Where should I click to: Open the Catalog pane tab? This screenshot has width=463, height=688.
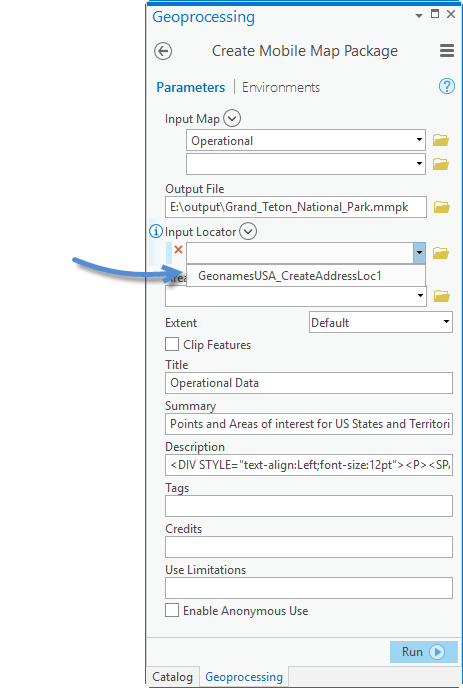click(172, 677)
